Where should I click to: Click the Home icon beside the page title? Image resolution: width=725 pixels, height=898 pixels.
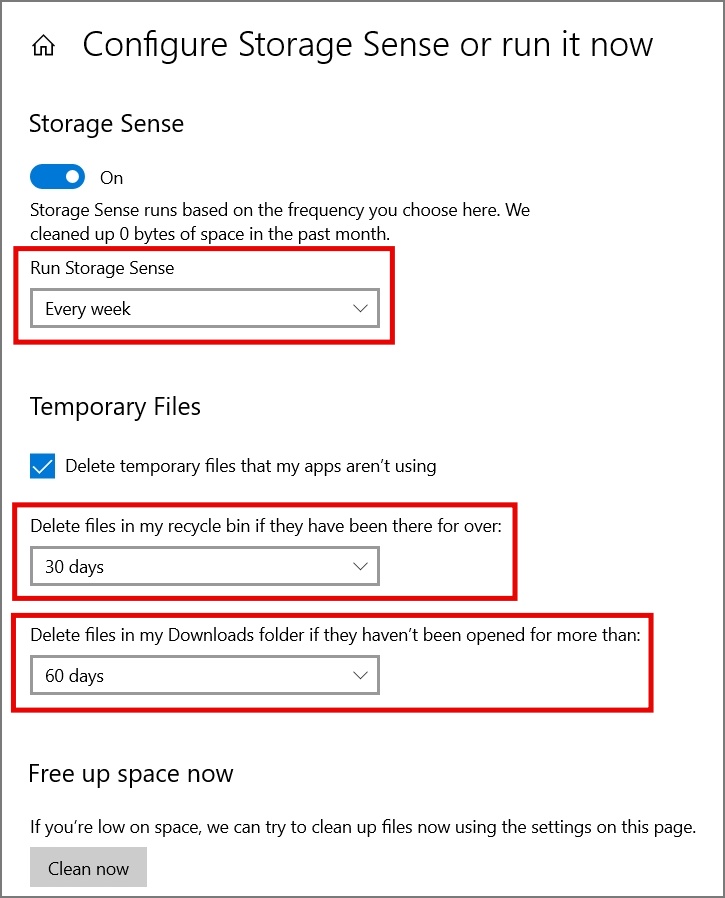43,46
